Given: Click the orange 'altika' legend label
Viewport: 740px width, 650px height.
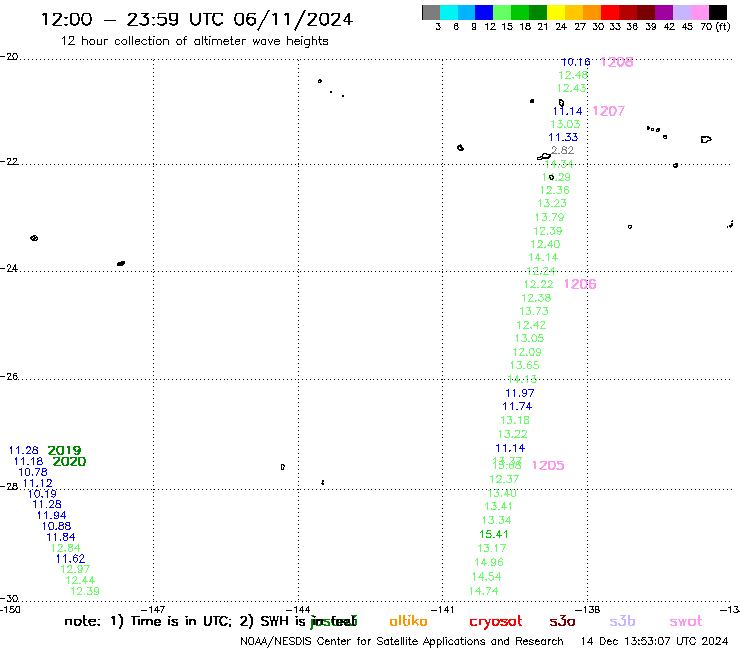Looking at the screenshot, I should pos(408,621).
